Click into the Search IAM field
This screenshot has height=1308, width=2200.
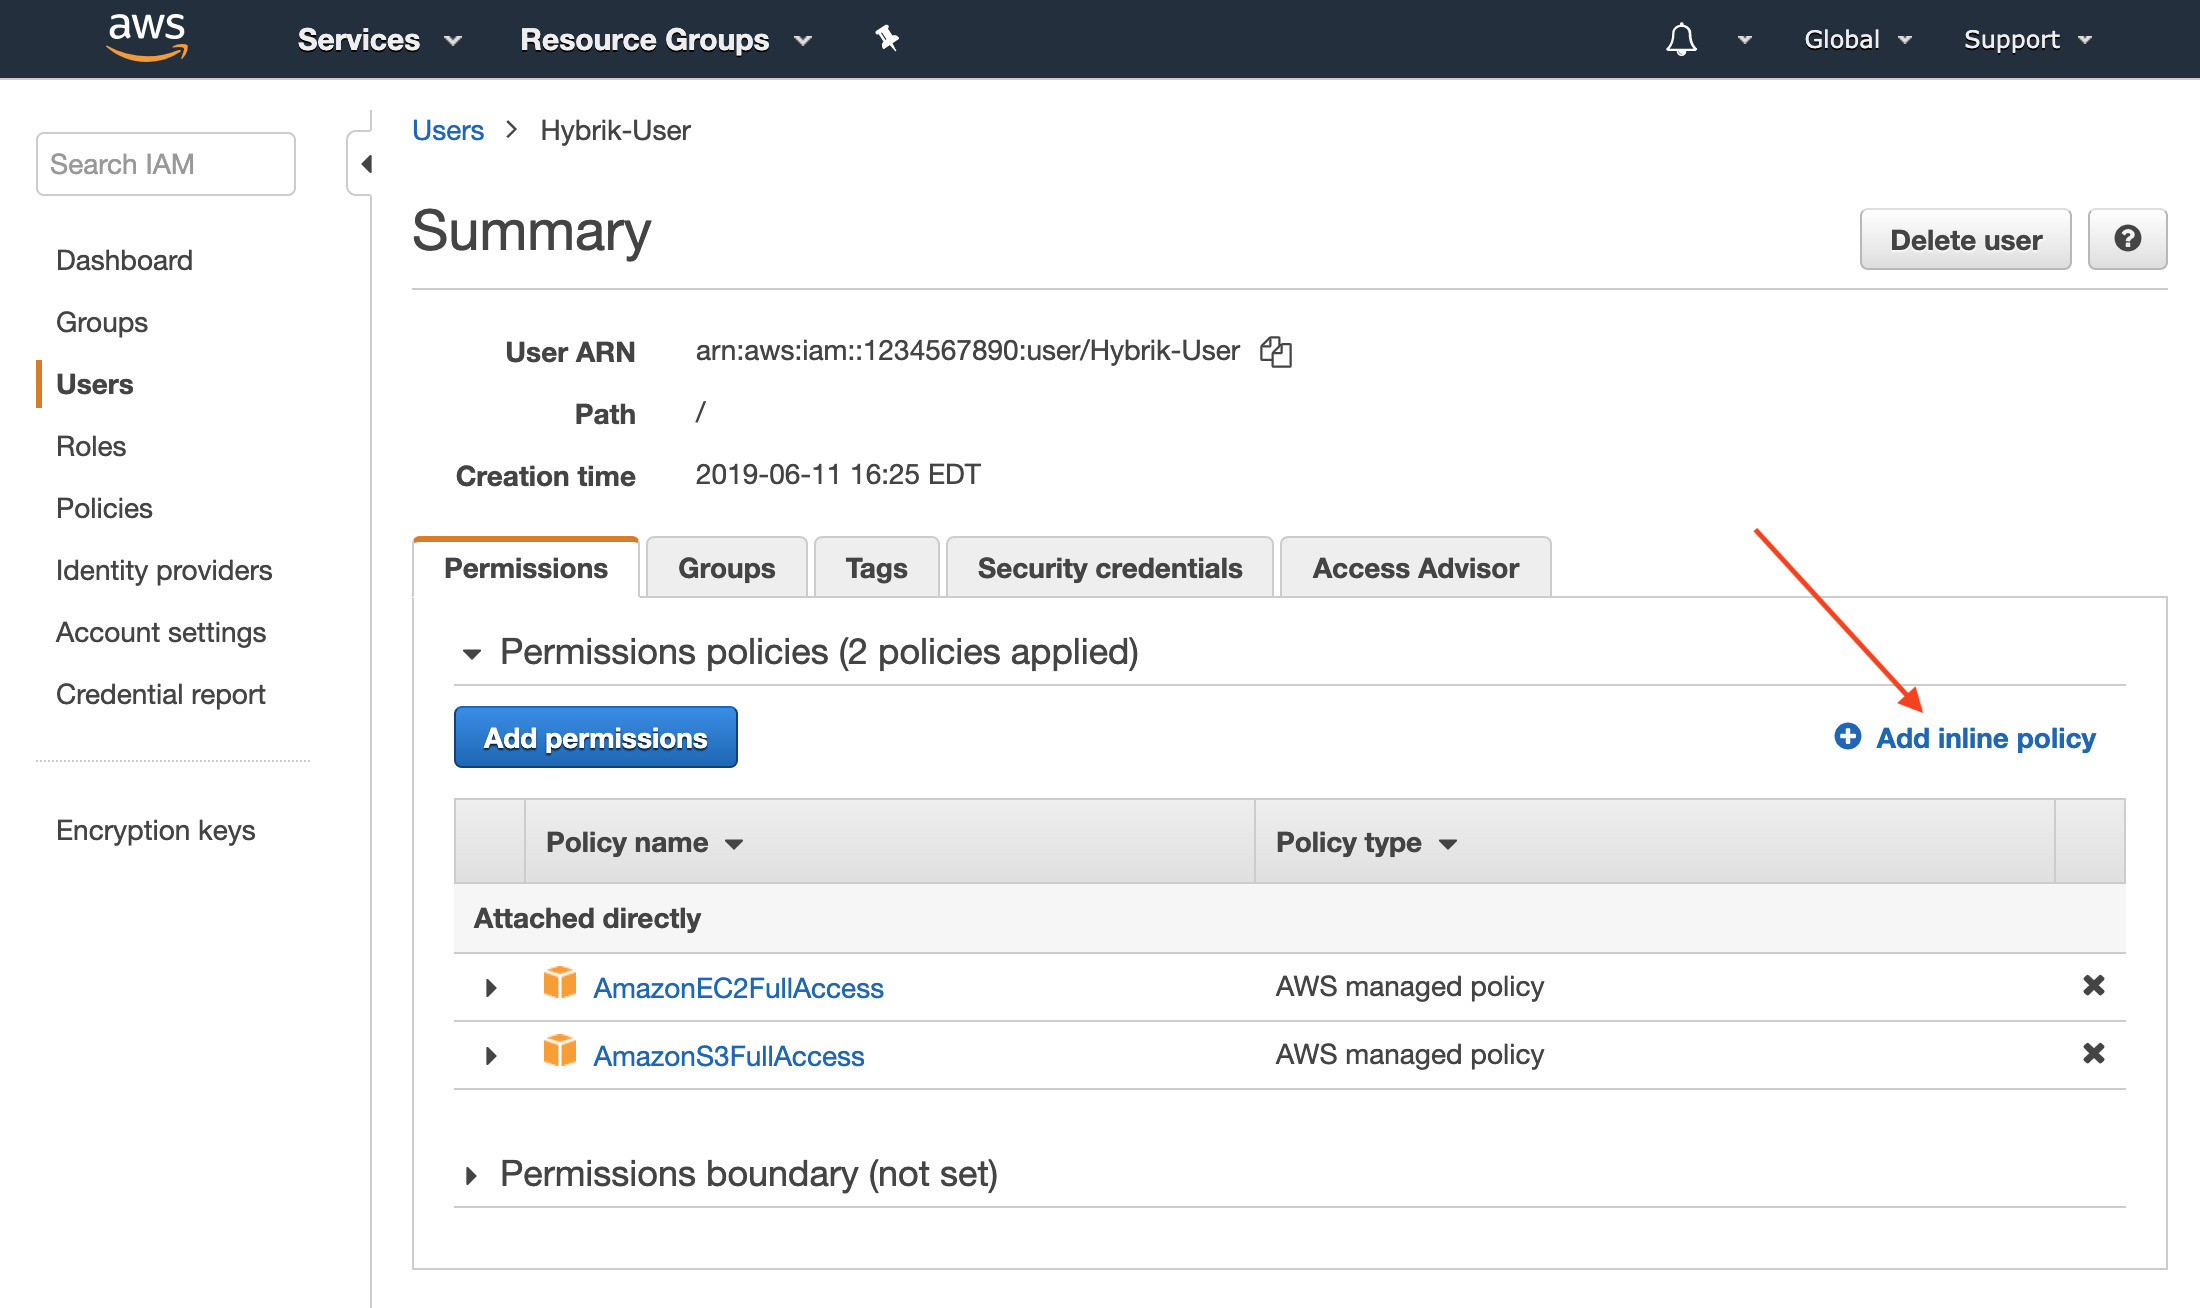click(166, 164)
